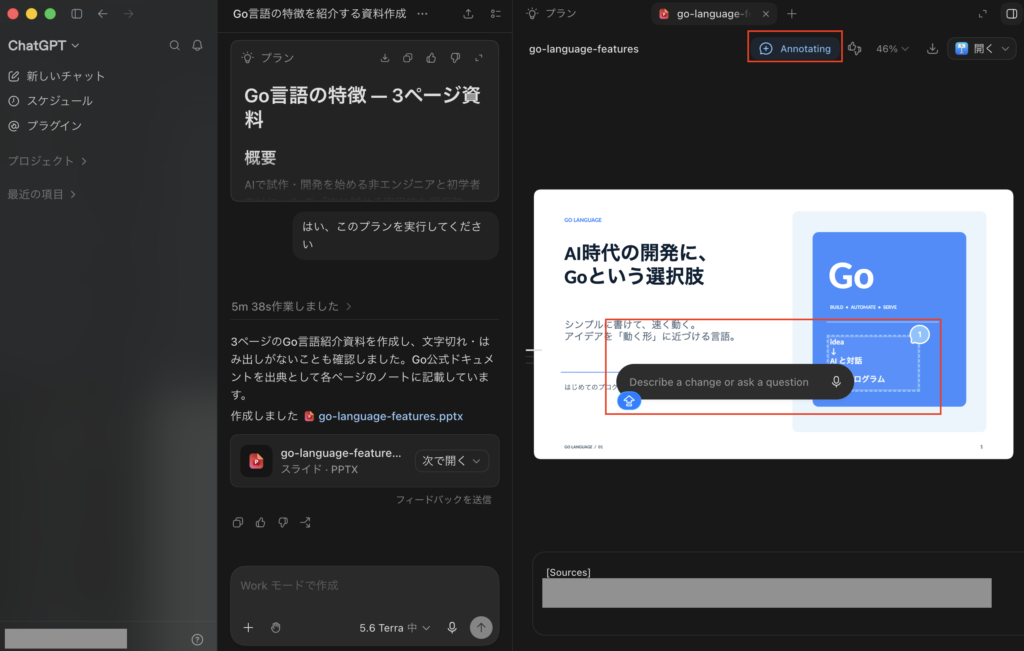The image size is (1024, 651).
Task: Open the help question mark icon
Action: (197, 640)
